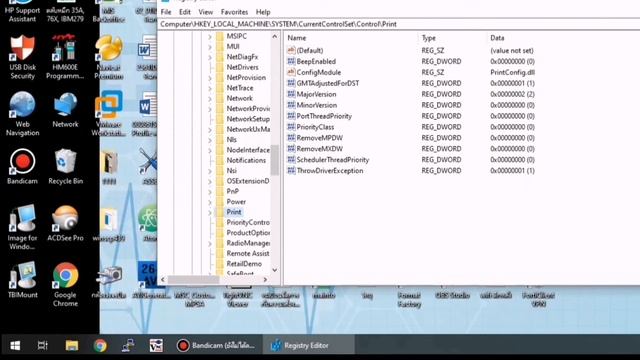Open File Explorer from taskbar
The width and height of the screenshot is (640, 360).
coord(71,346)
